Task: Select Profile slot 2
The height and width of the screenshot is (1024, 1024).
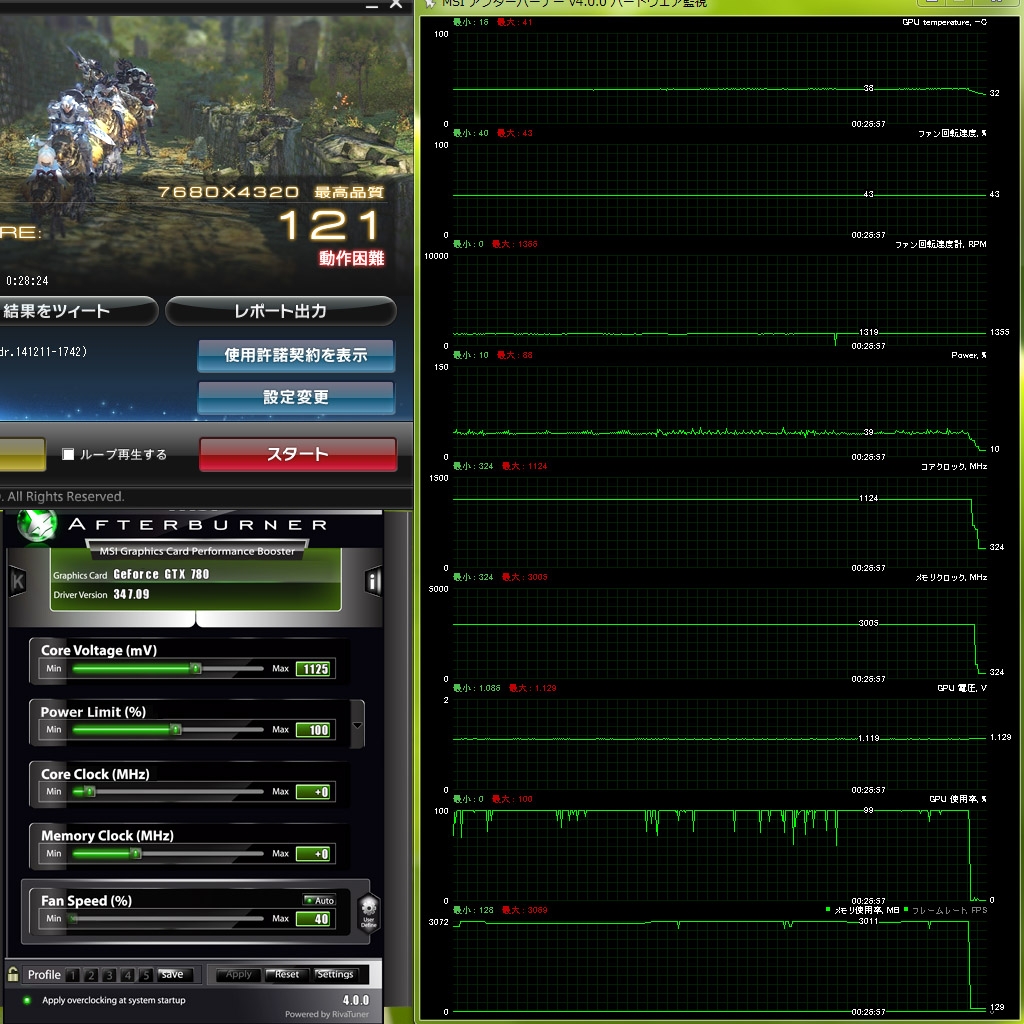Action: [91, 975]
